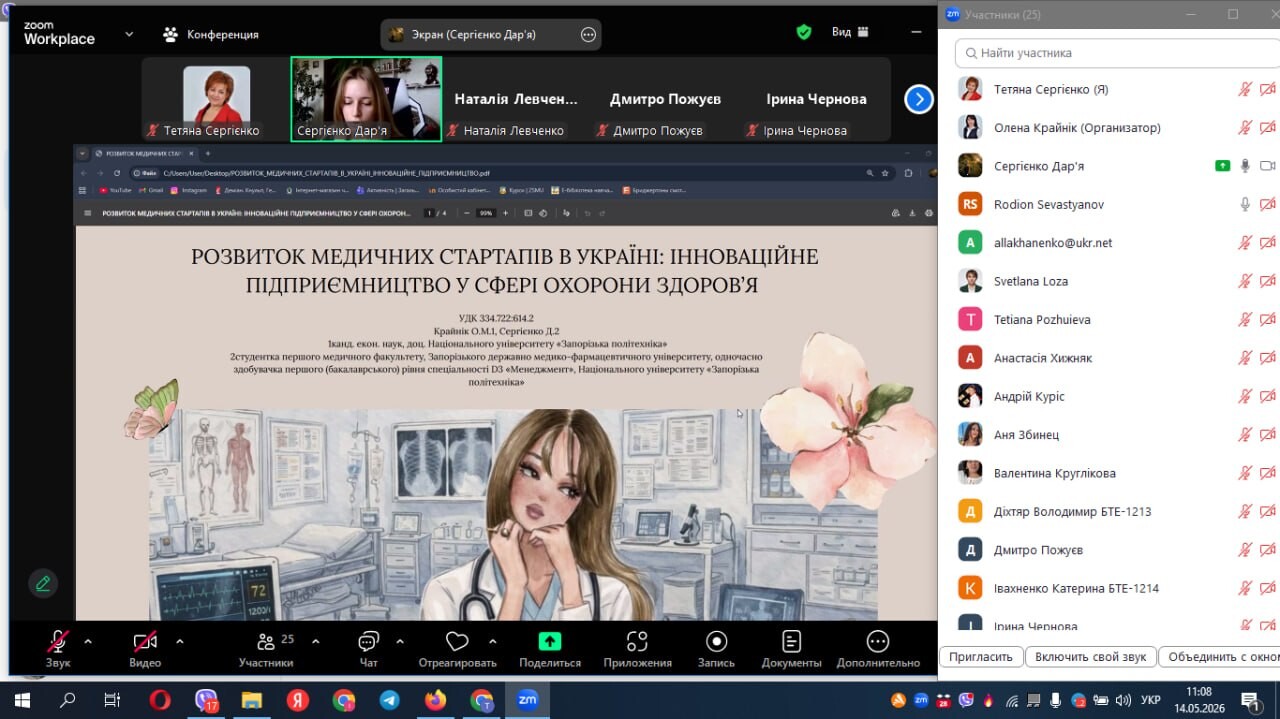
Task: Open the Документы documents icon
Action: point(791,641)
